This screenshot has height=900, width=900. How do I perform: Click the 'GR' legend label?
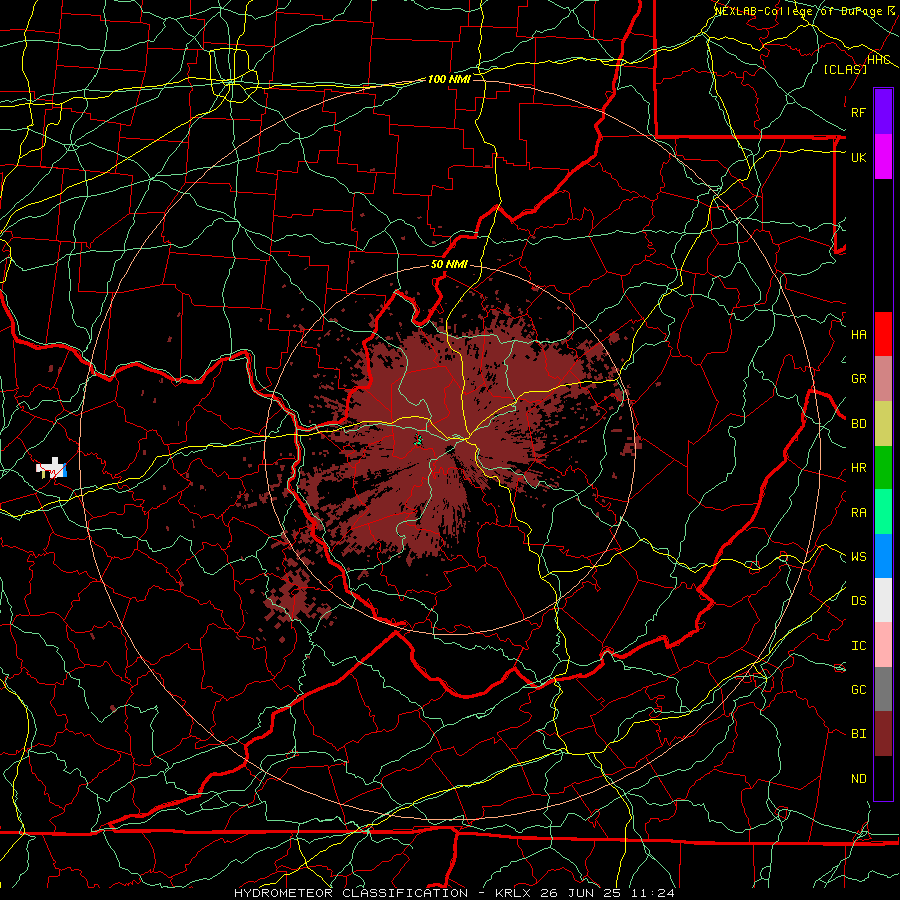858,379
